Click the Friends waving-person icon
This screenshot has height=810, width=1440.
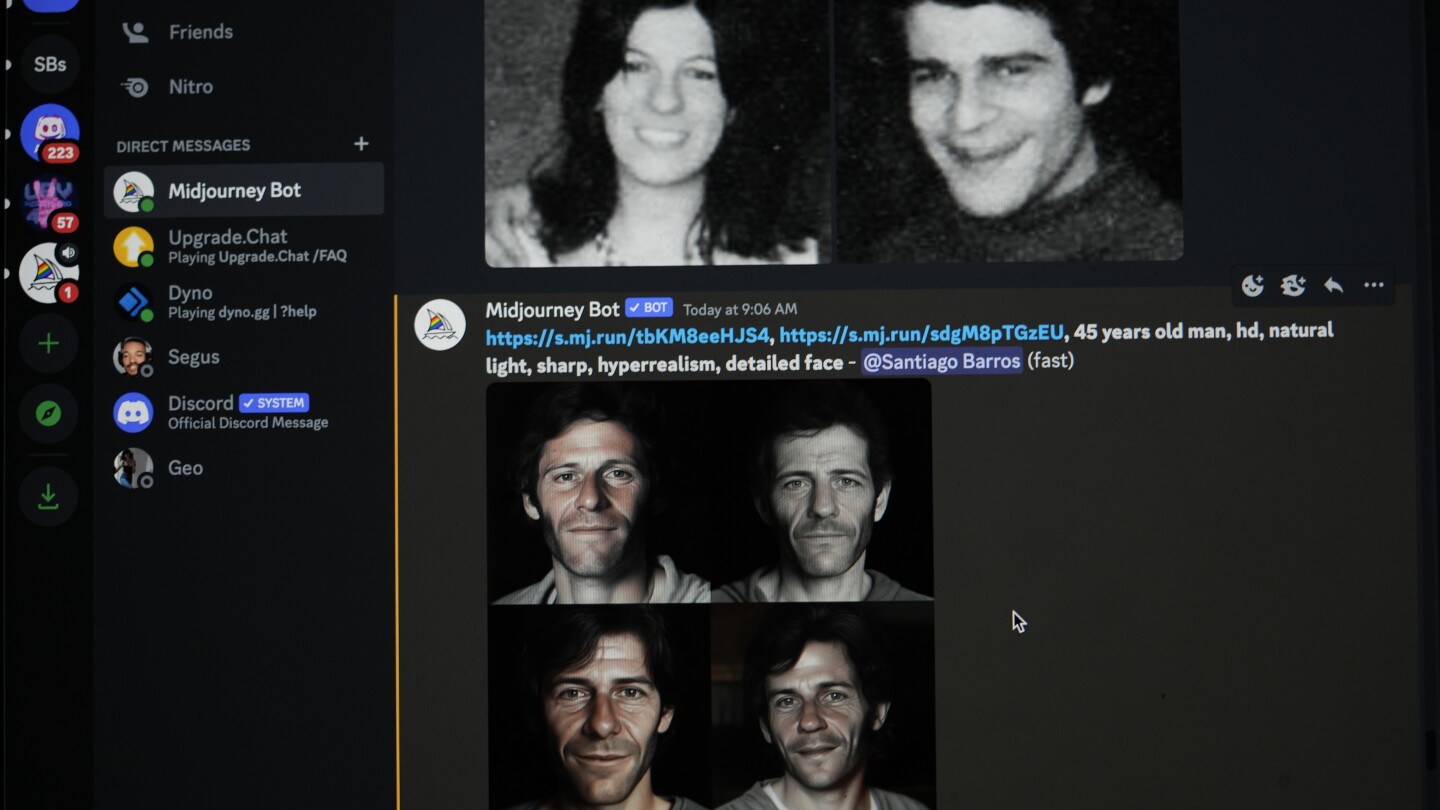pyautogui.click(x=135, y=32)
